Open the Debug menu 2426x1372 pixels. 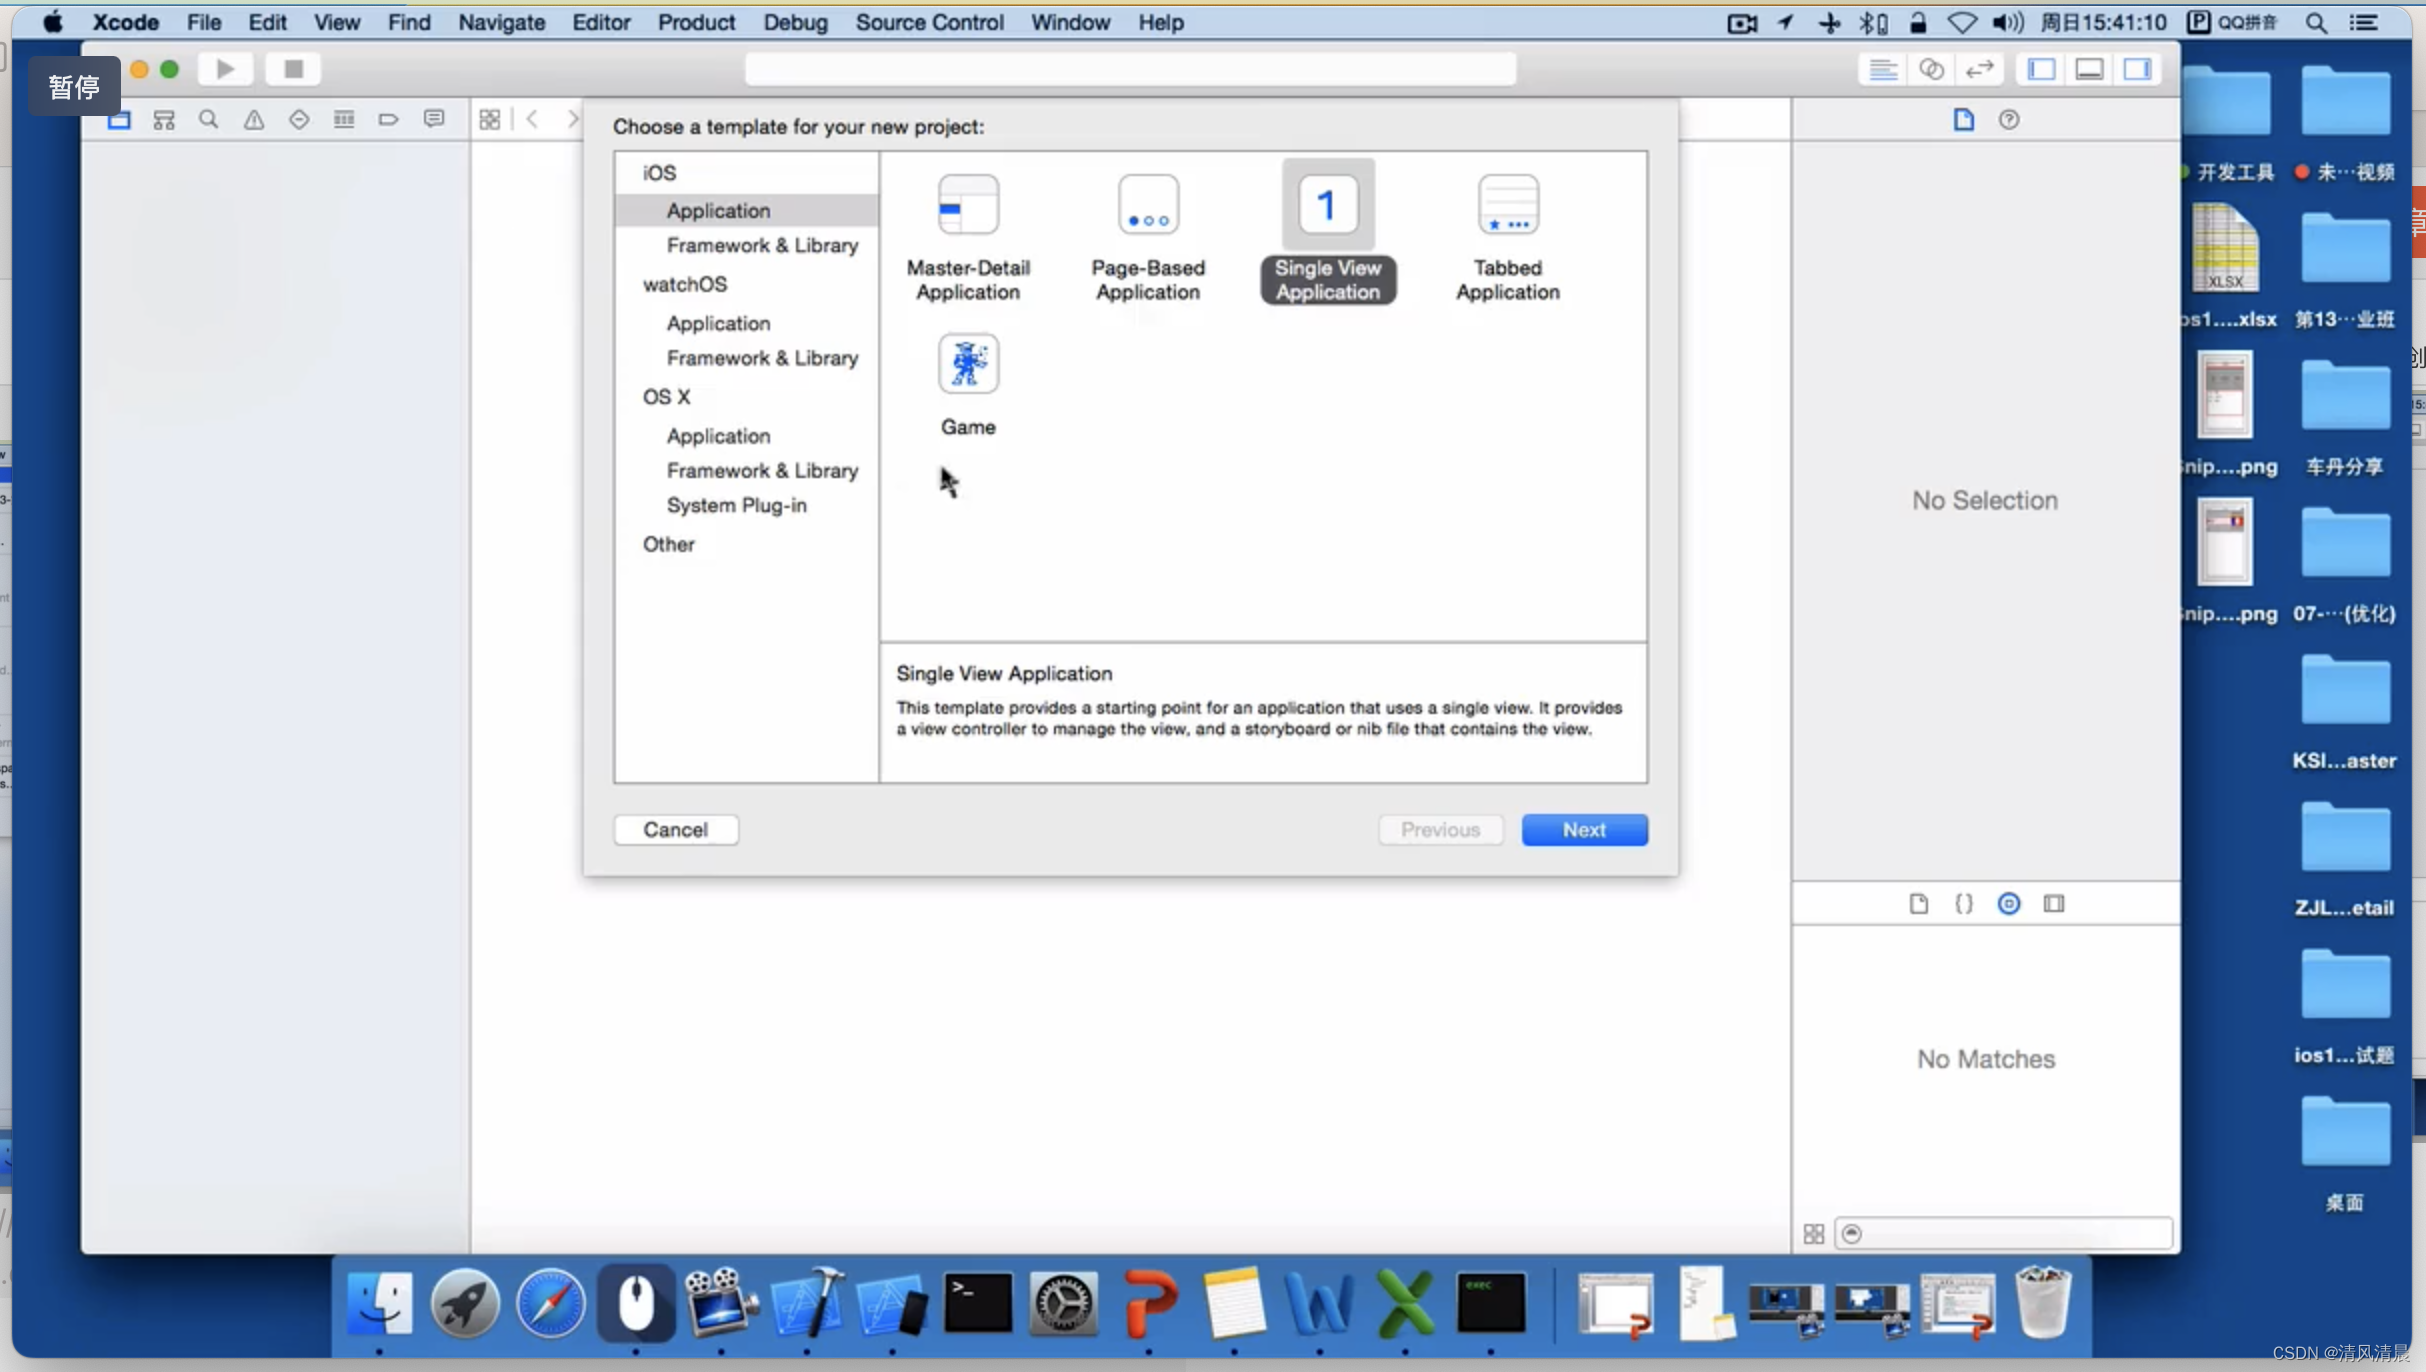point(795,22)
